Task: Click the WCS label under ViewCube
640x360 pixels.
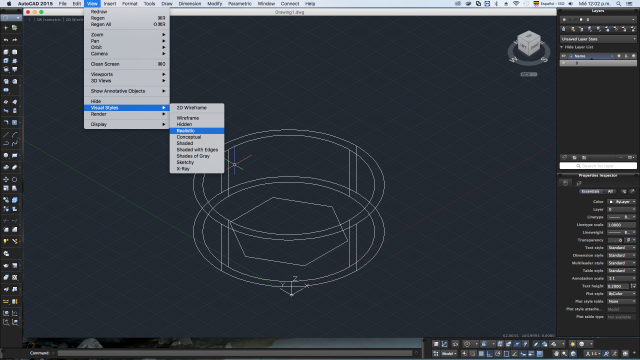Action: [x=529, y=74]
